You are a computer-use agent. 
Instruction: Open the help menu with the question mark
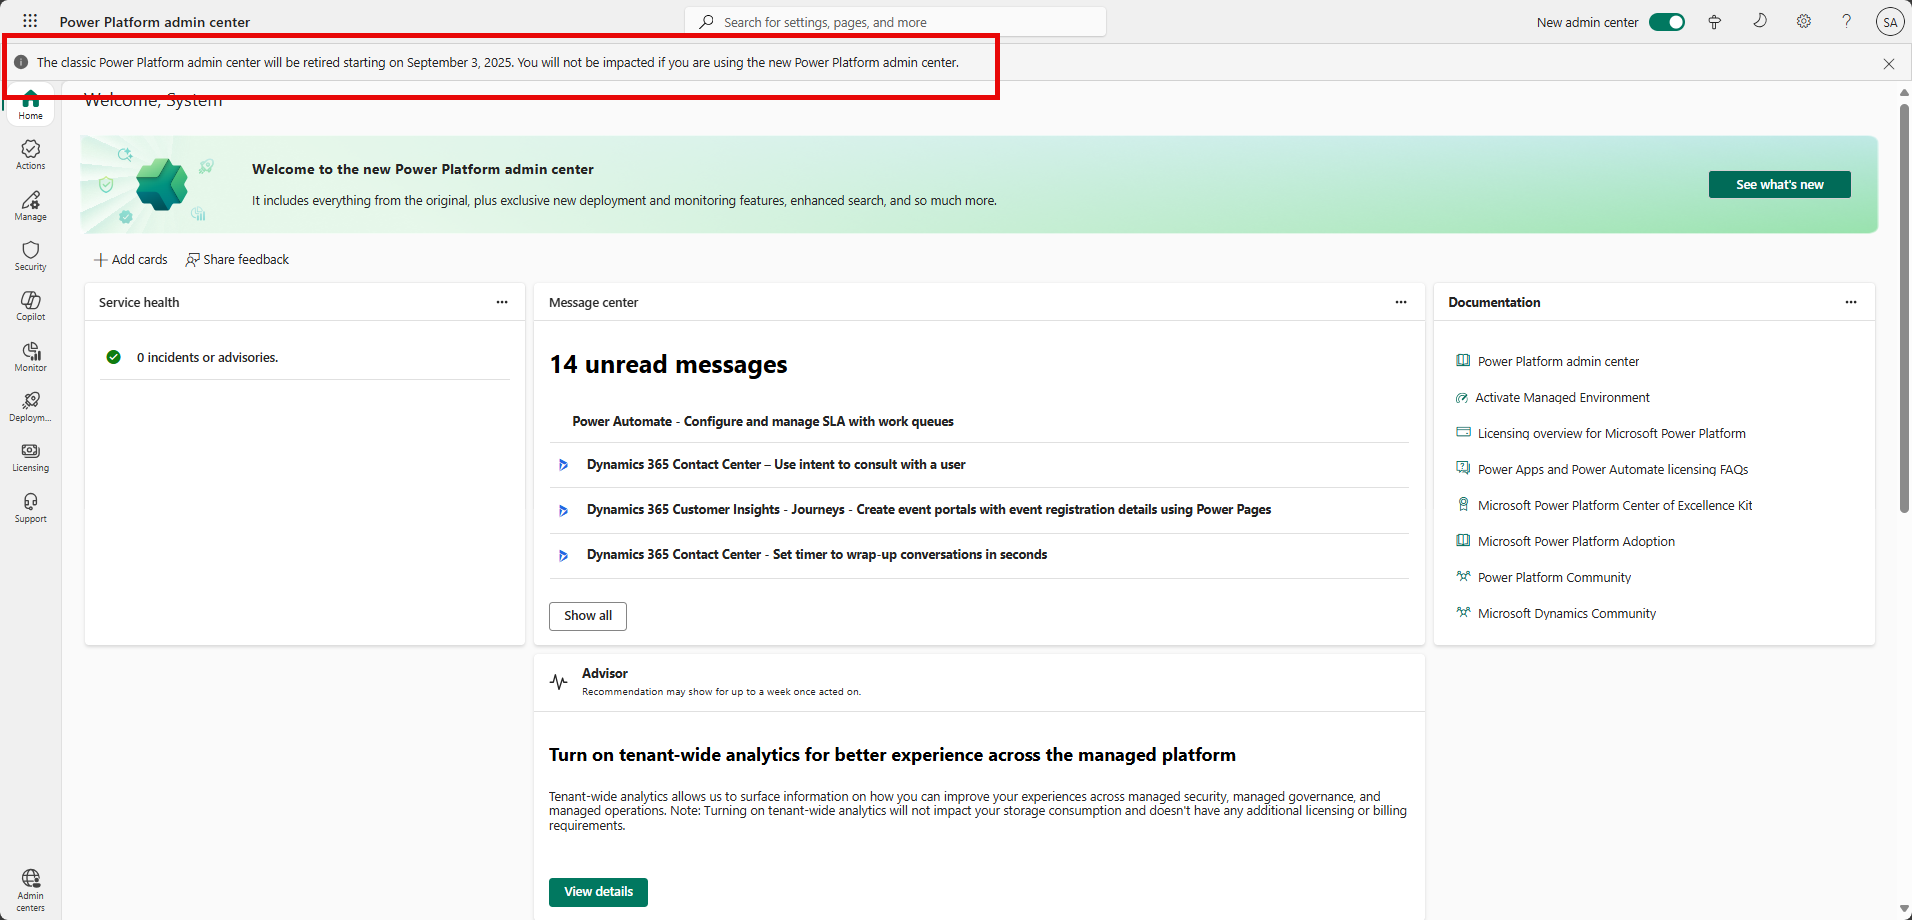(1846, 21)
